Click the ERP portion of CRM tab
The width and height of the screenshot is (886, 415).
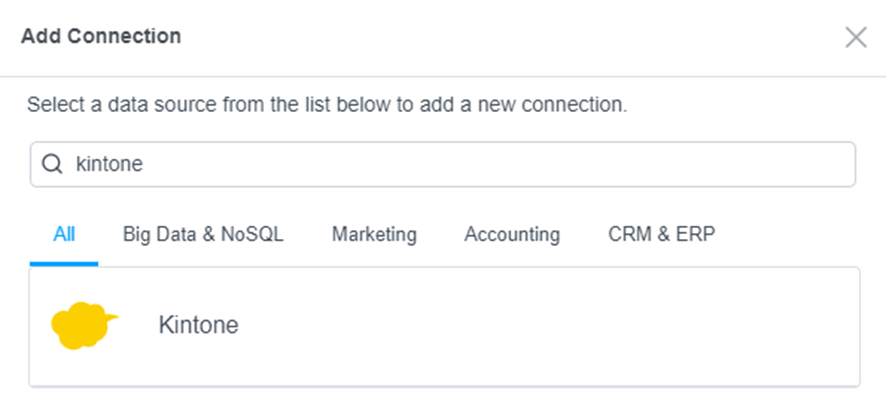(x=696, y=234)
